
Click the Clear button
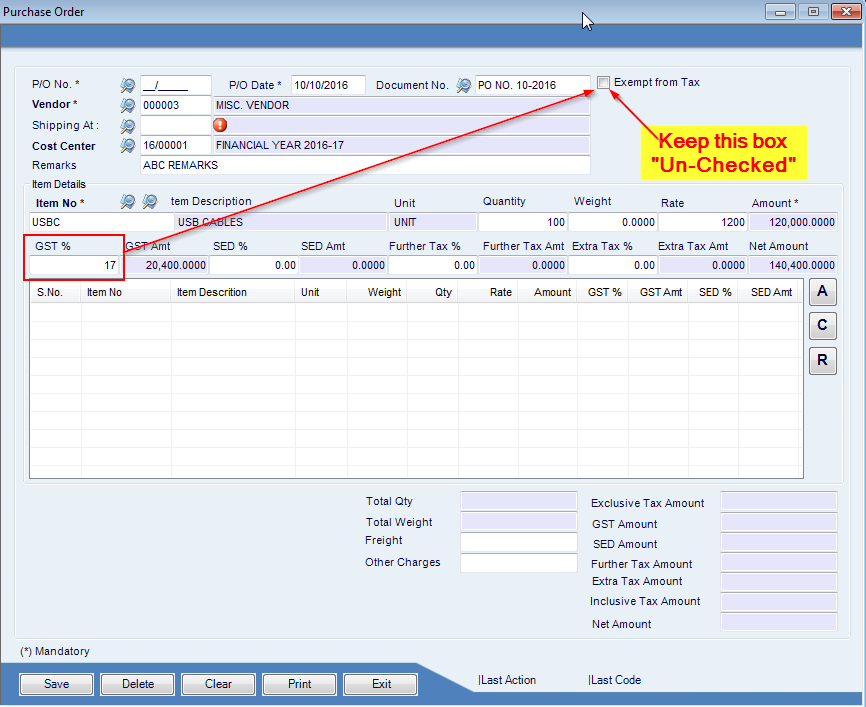point(218,684)
